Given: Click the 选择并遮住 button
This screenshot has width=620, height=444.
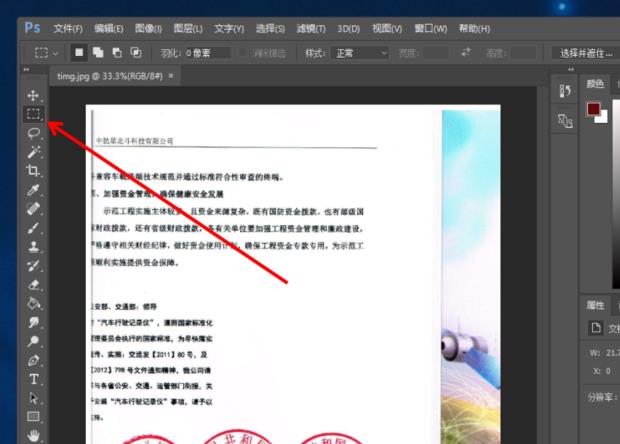Looking at the screenshot, I should point(585,52).
